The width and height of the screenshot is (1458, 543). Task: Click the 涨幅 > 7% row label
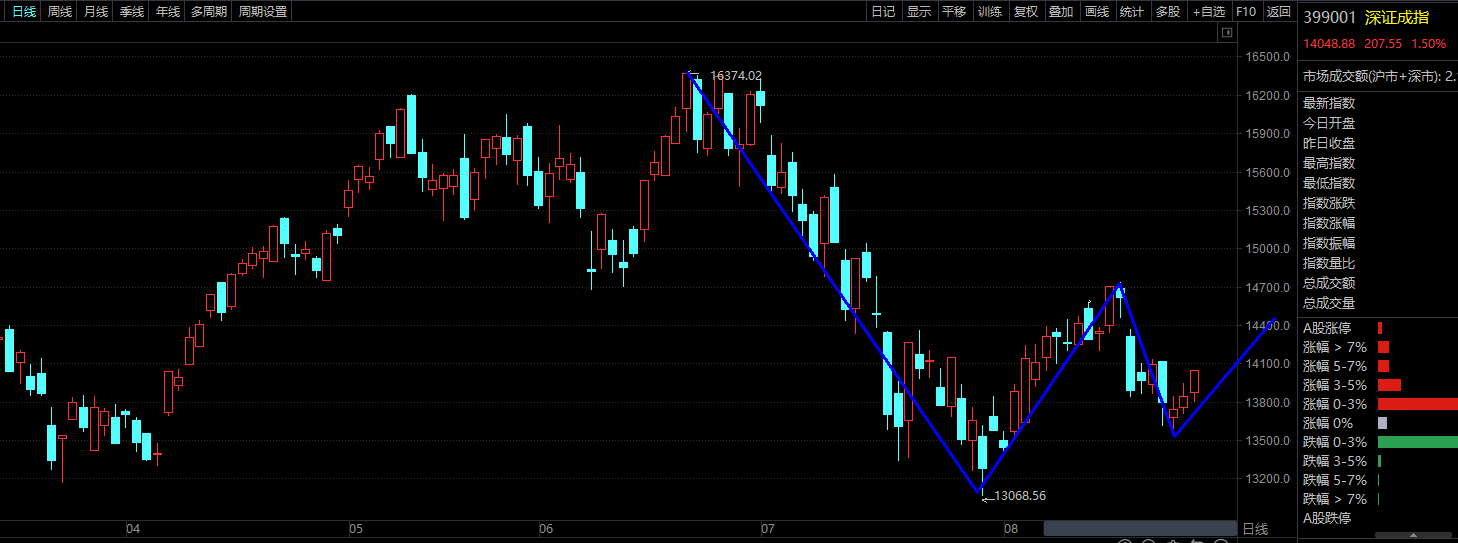(x=1334, y=347)
